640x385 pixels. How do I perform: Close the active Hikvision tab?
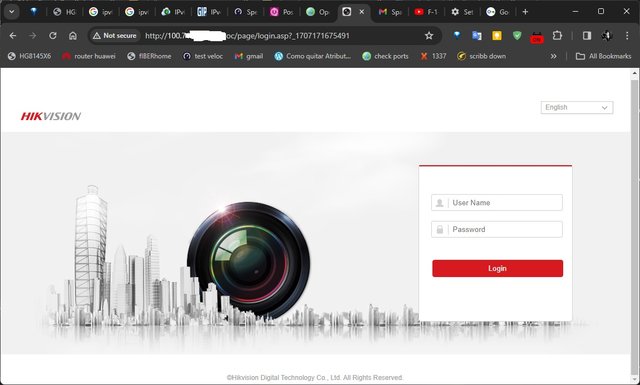(362, 12)
